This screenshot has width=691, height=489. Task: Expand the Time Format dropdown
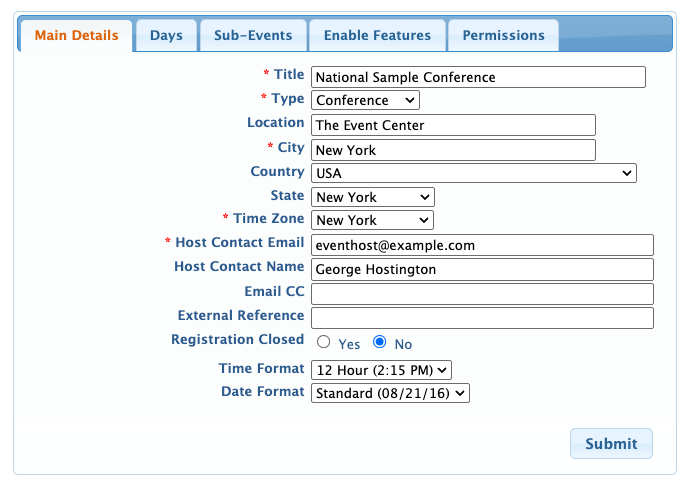(381, 370)
